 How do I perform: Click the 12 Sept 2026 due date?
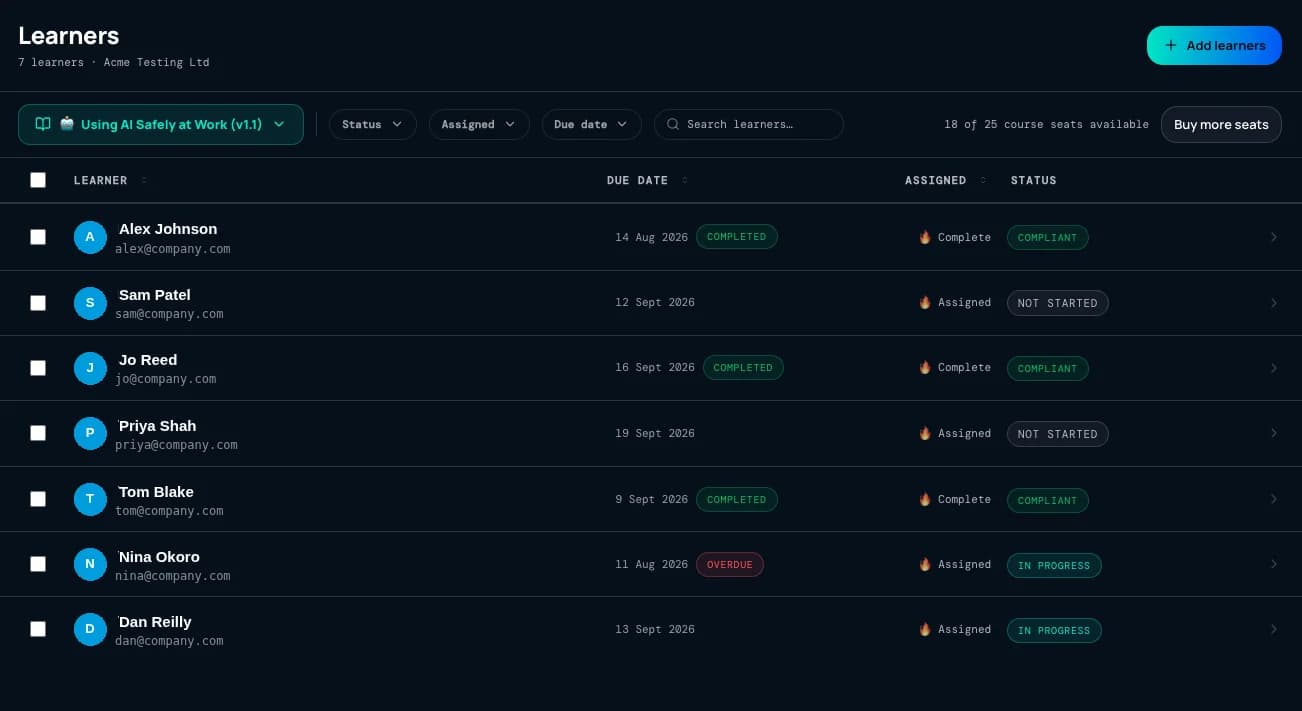(655, 302)
